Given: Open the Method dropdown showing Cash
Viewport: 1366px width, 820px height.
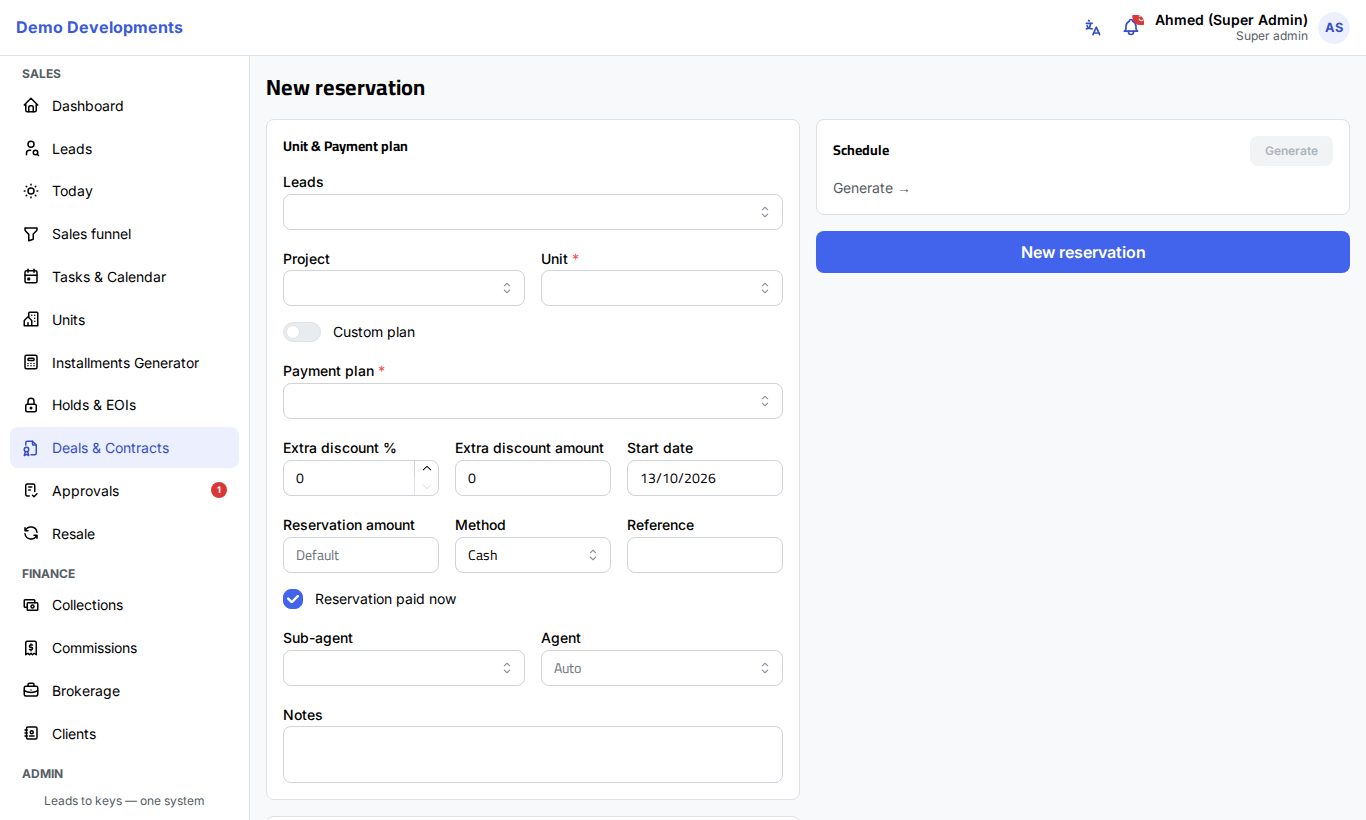Looking at the screenshot, I should [x=533, y=555].
